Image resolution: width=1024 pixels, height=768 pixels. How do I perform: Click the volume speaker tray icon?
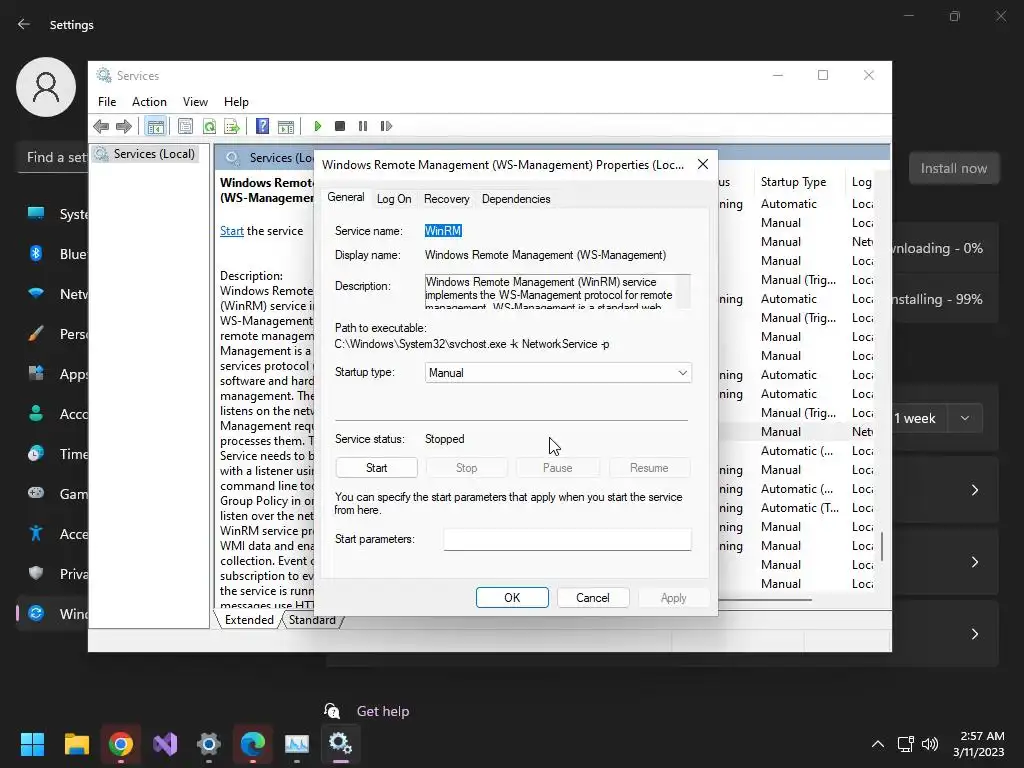(x=930, y=744)
